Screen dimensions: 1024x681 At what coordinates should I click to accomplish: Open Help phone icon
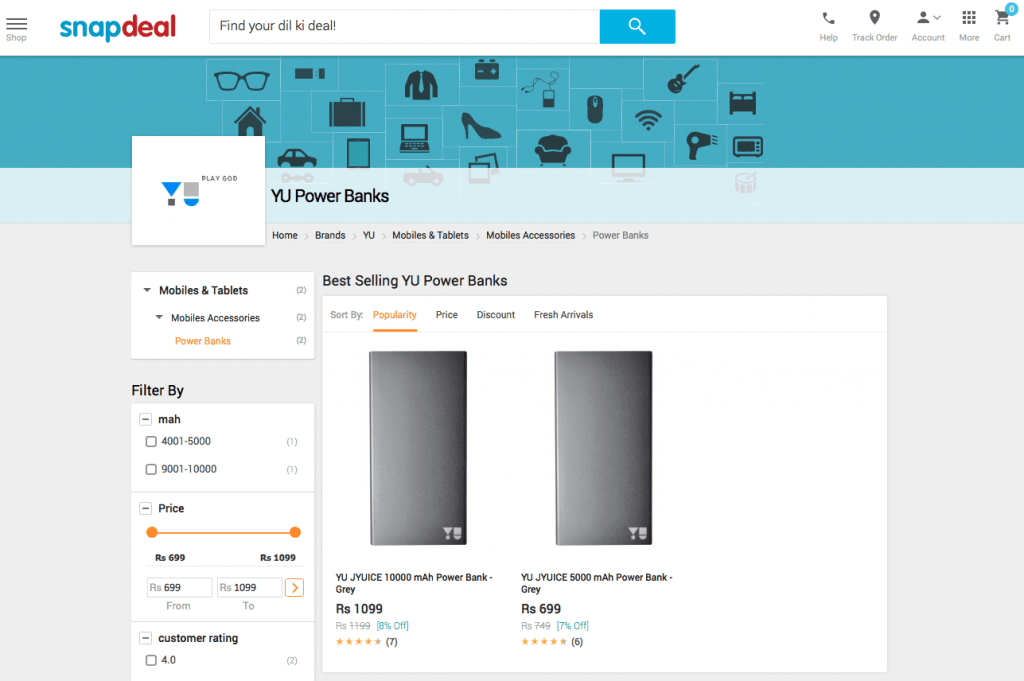(828, 27)
